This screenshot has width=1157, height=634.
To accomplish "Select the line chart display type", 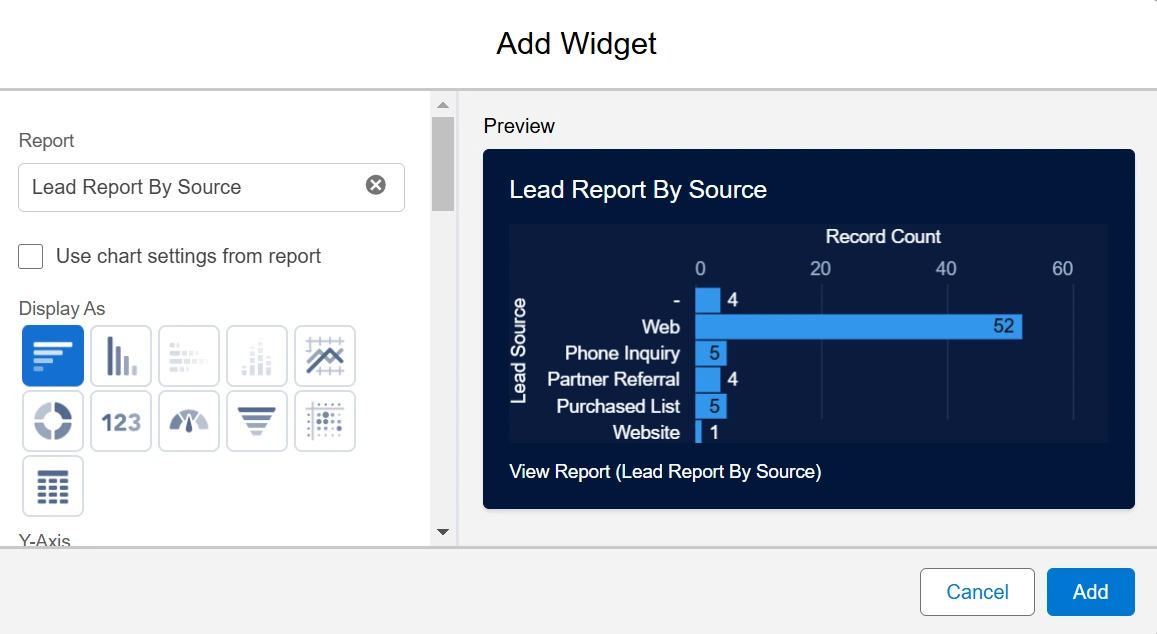I will (x=325, y=356).
